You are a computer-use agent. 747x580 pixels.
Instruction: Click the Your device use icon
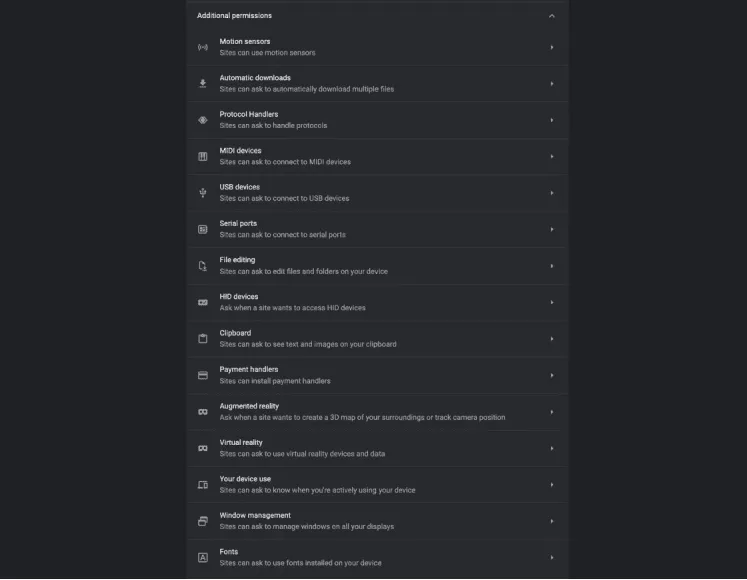[203, 485]
